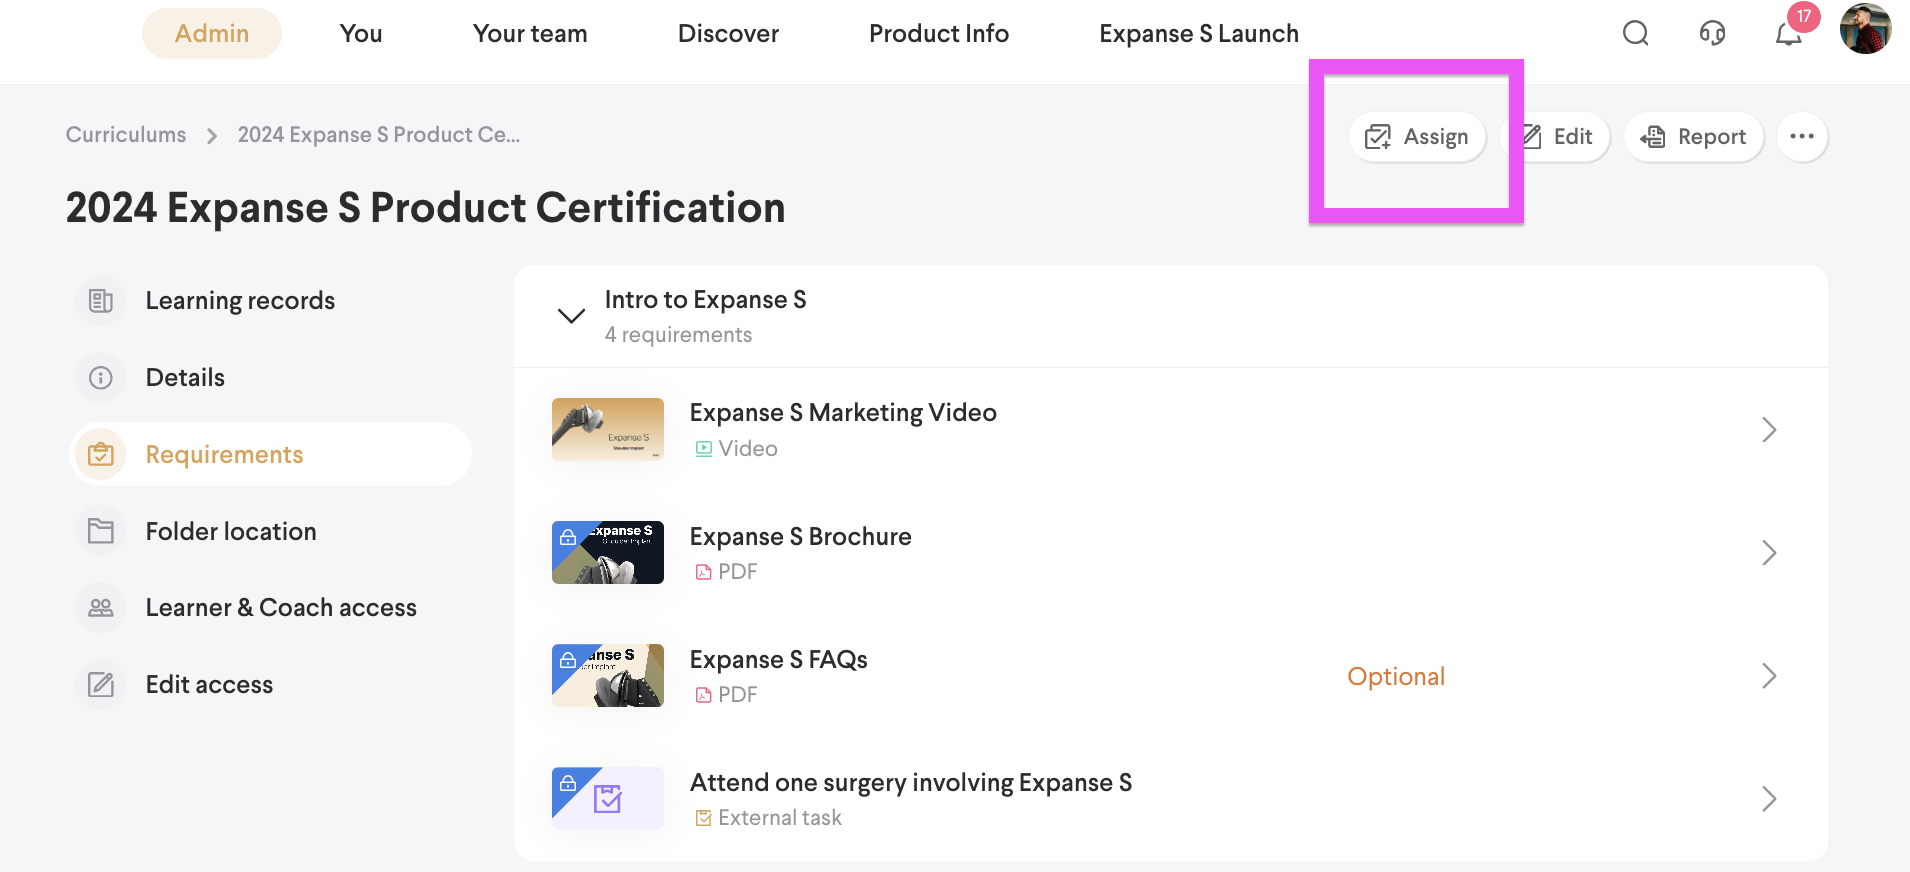Viewport: 1910px width, 872px height.
Task: Click the Report button
Action: [x=1693, y=137]
